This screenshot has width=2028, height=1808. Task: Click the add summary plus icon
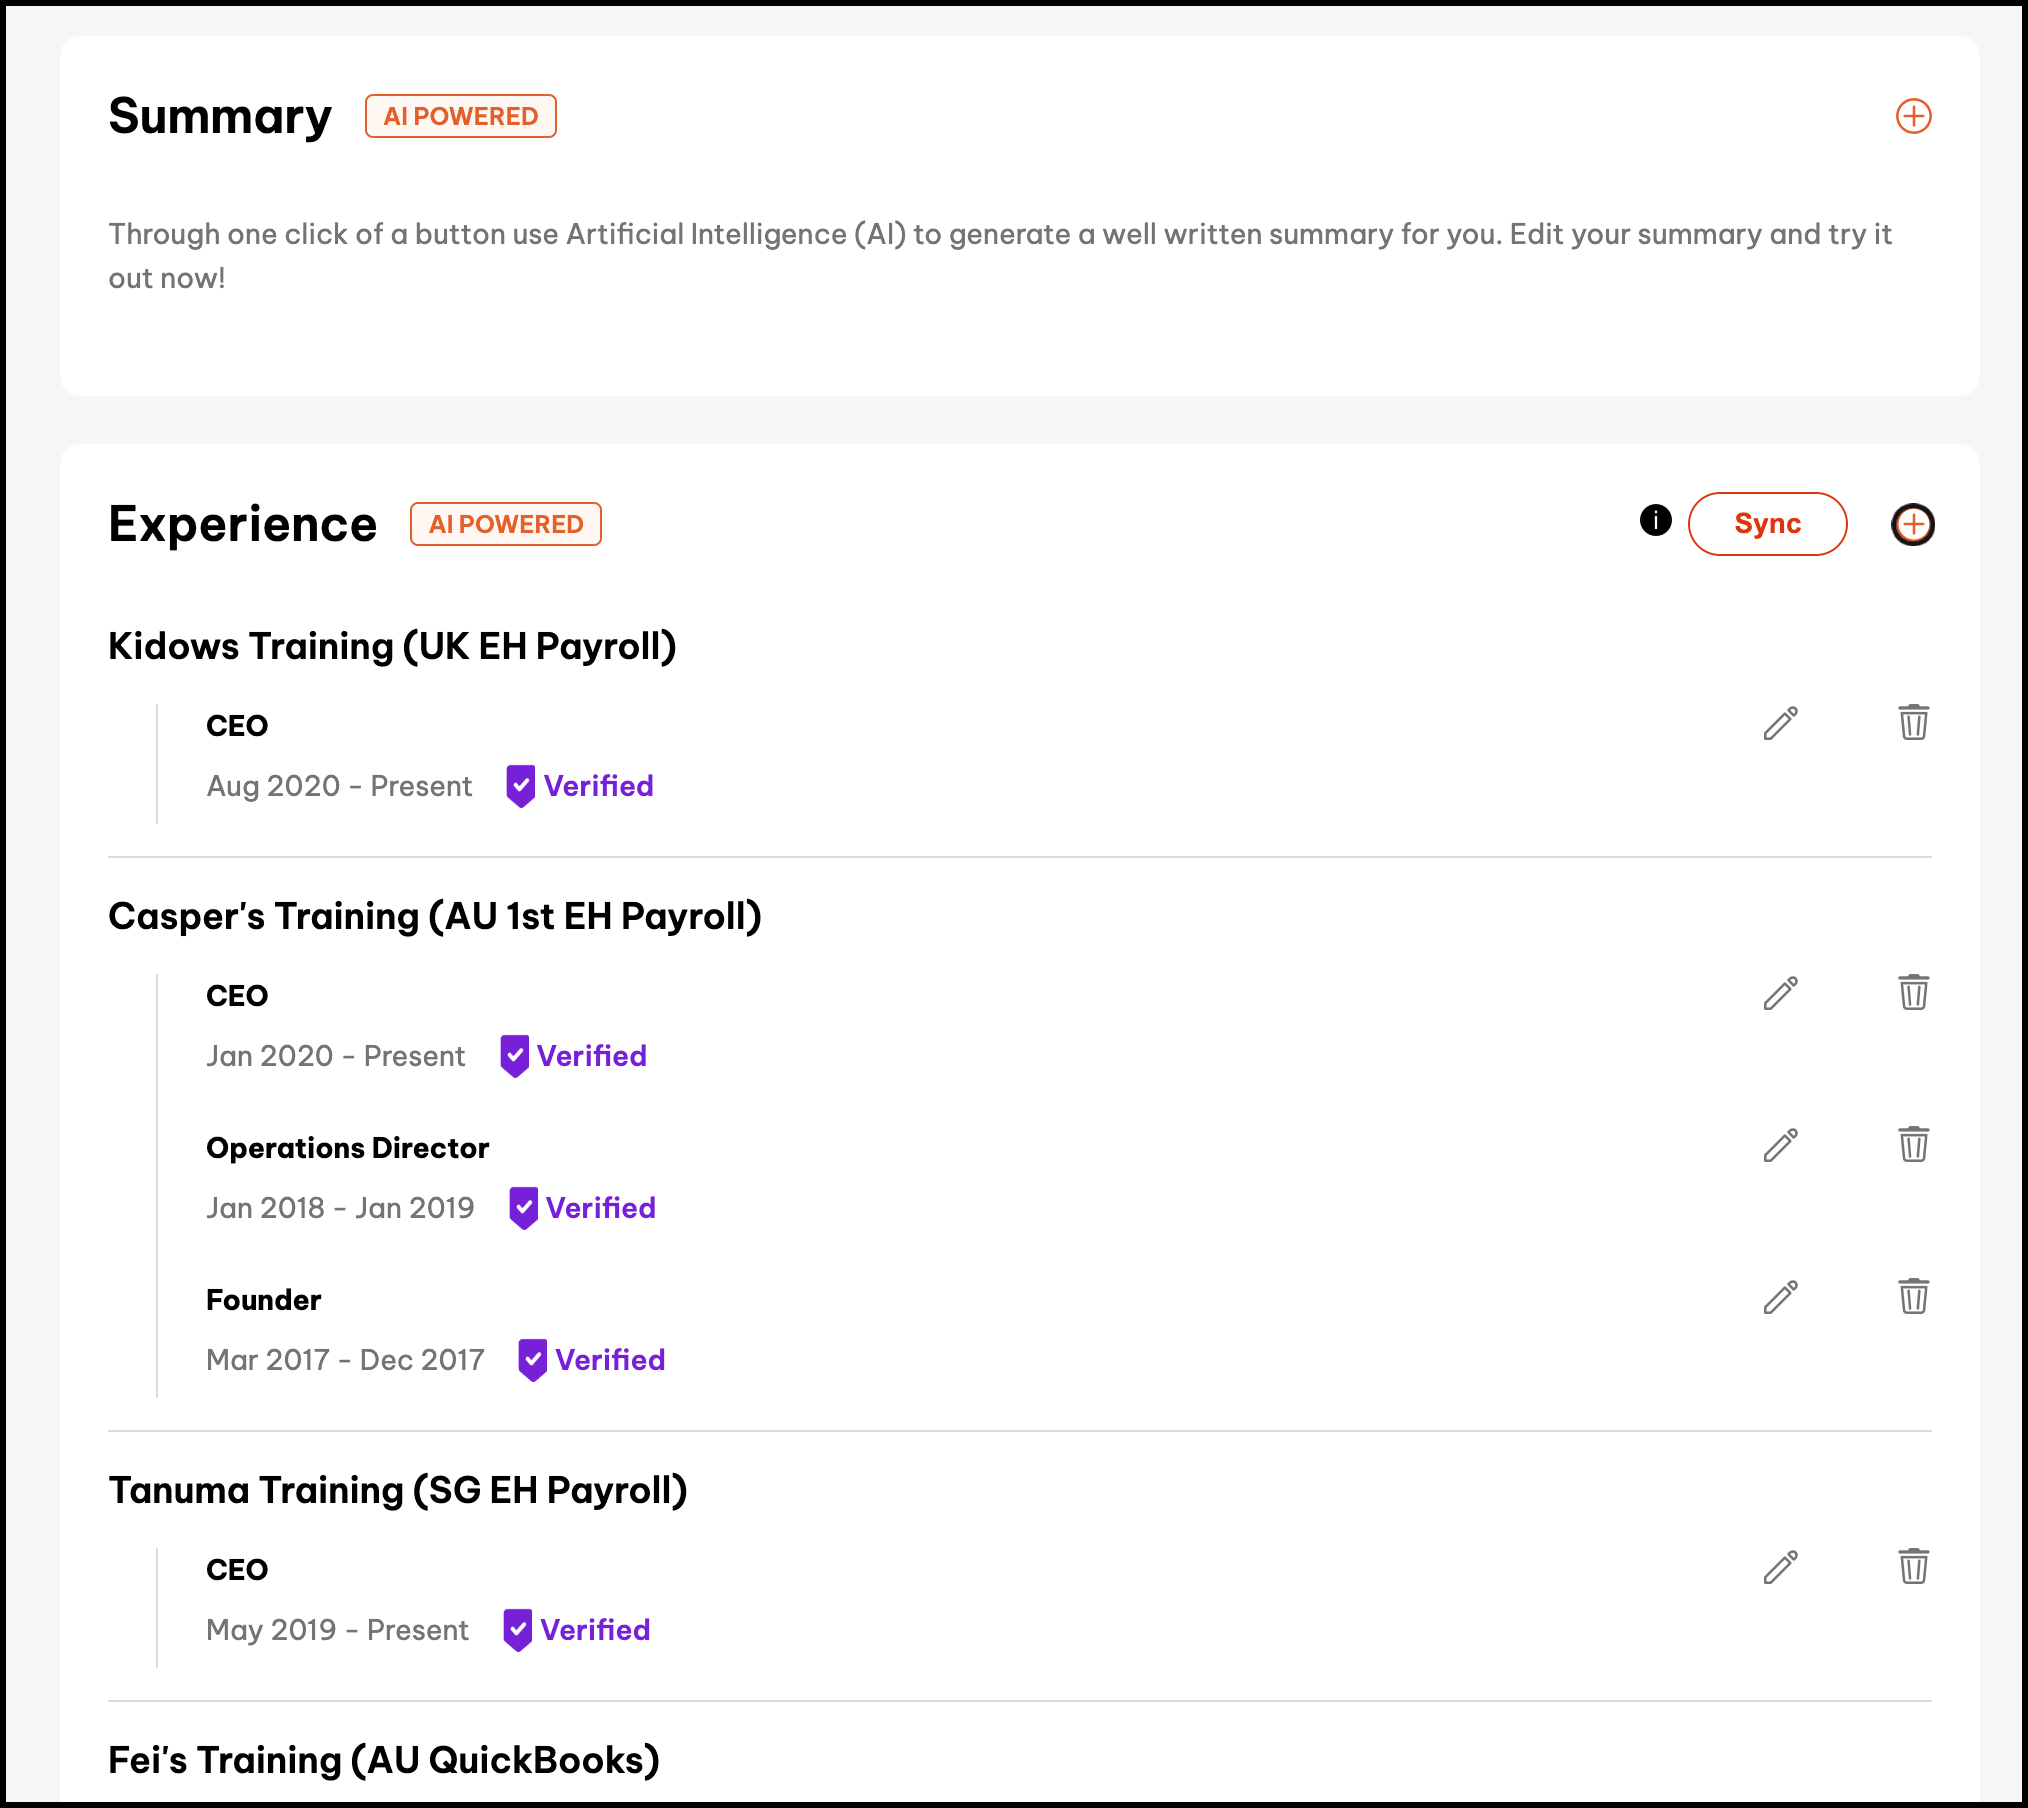click(1913, 116)
